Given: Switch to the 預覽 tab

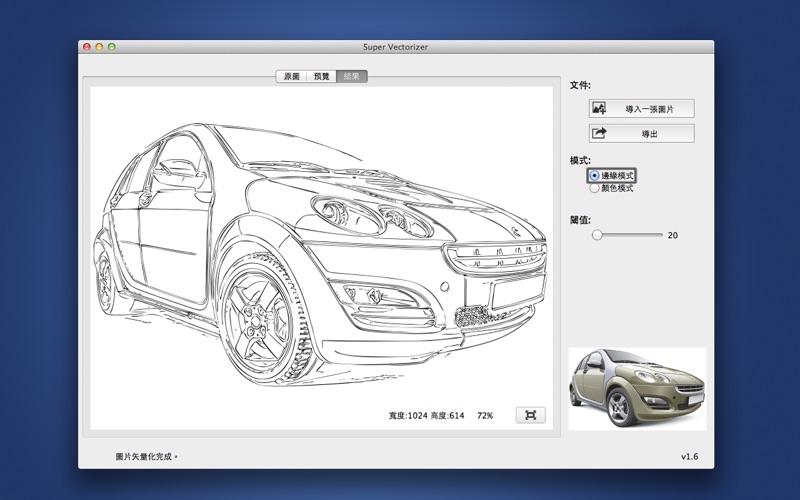Looking at the screenshot, I should 321,77.
